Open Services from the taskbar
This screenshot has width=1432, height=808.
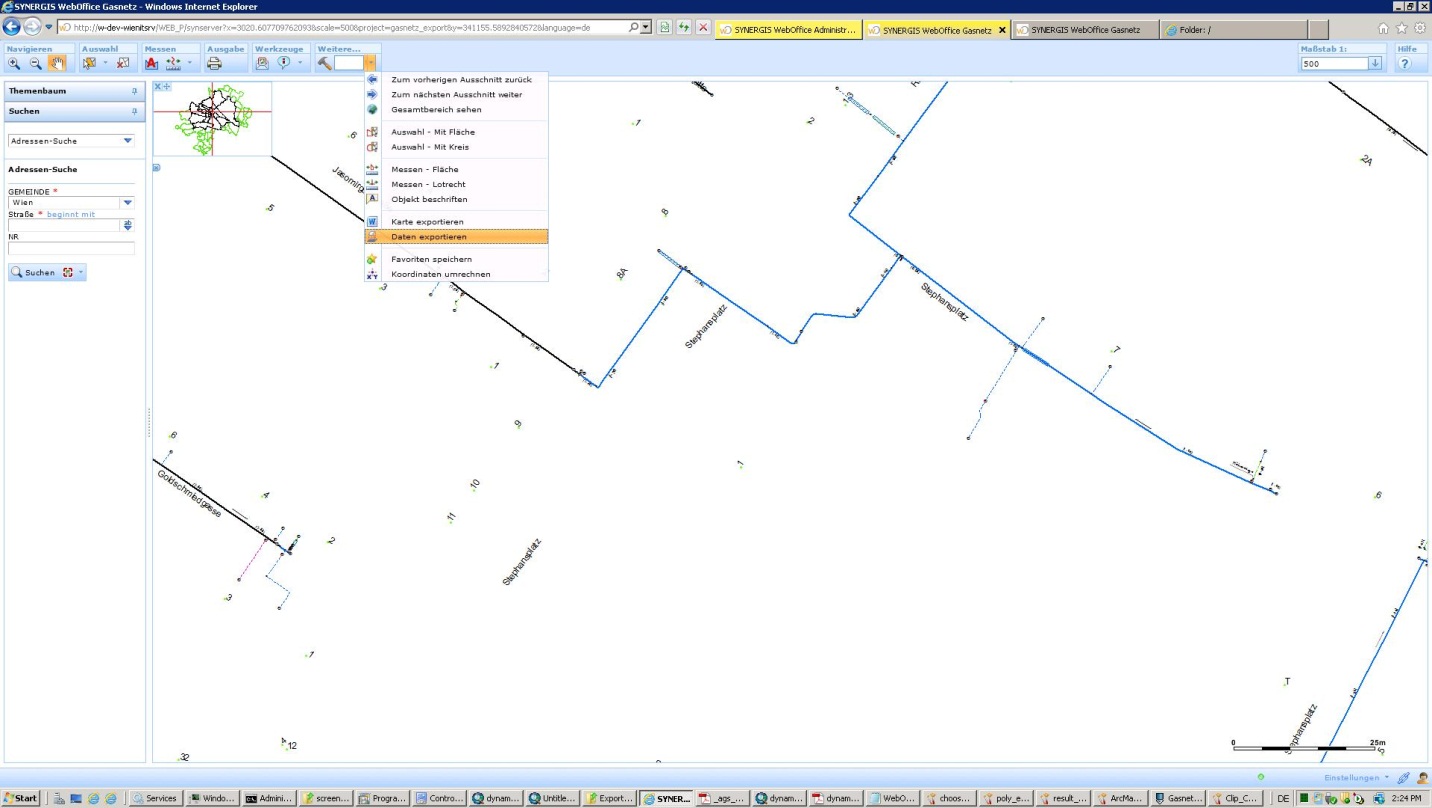click(x=156, y=798)
